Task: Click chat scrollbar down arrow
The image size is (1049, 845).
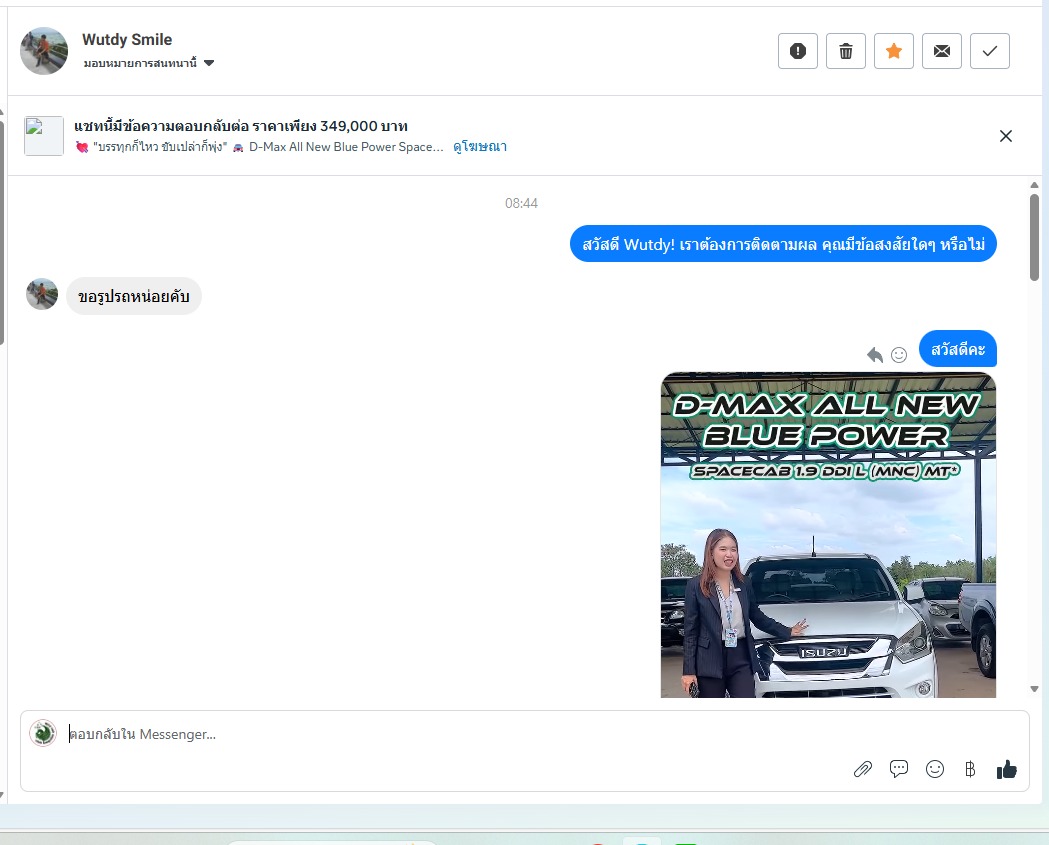Action: tap(1034, 688)
